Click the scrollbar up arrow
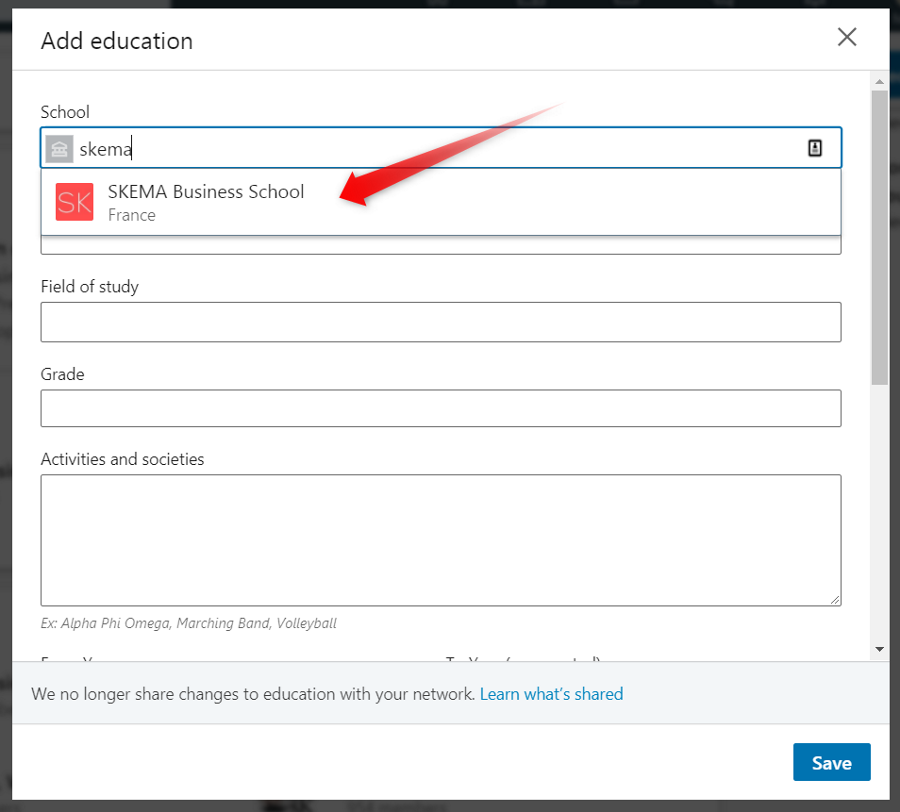 coord(879,81)
